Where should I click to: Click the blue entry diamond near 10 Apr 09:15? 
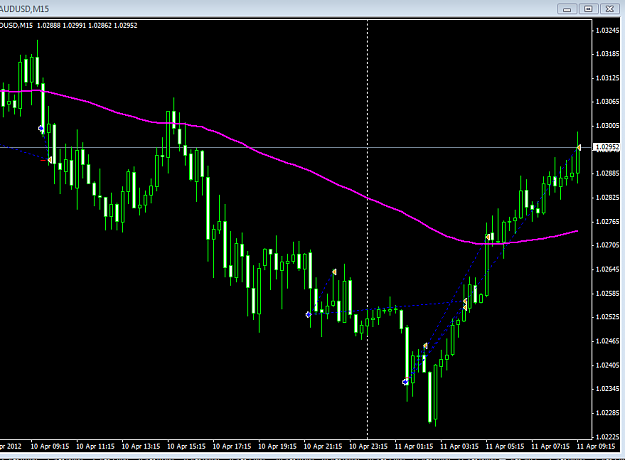point(41,128)
